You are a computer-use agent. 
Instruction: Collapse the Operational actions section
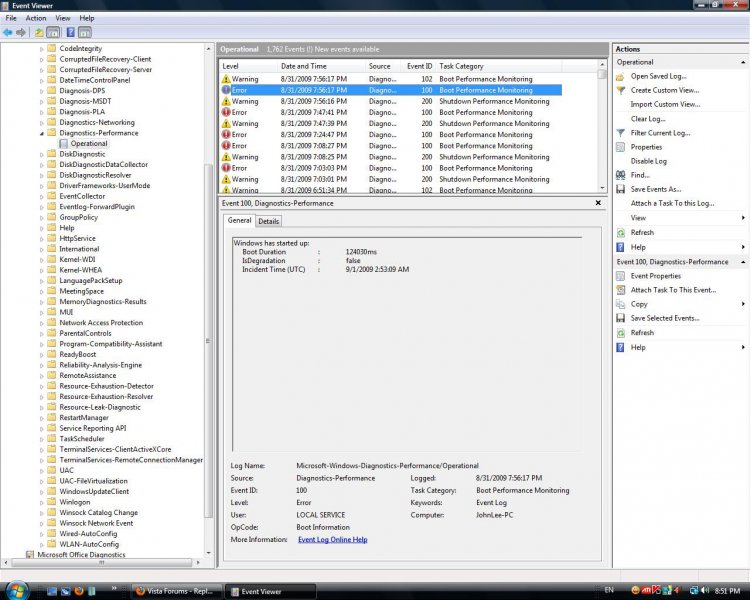click(742, 62)
